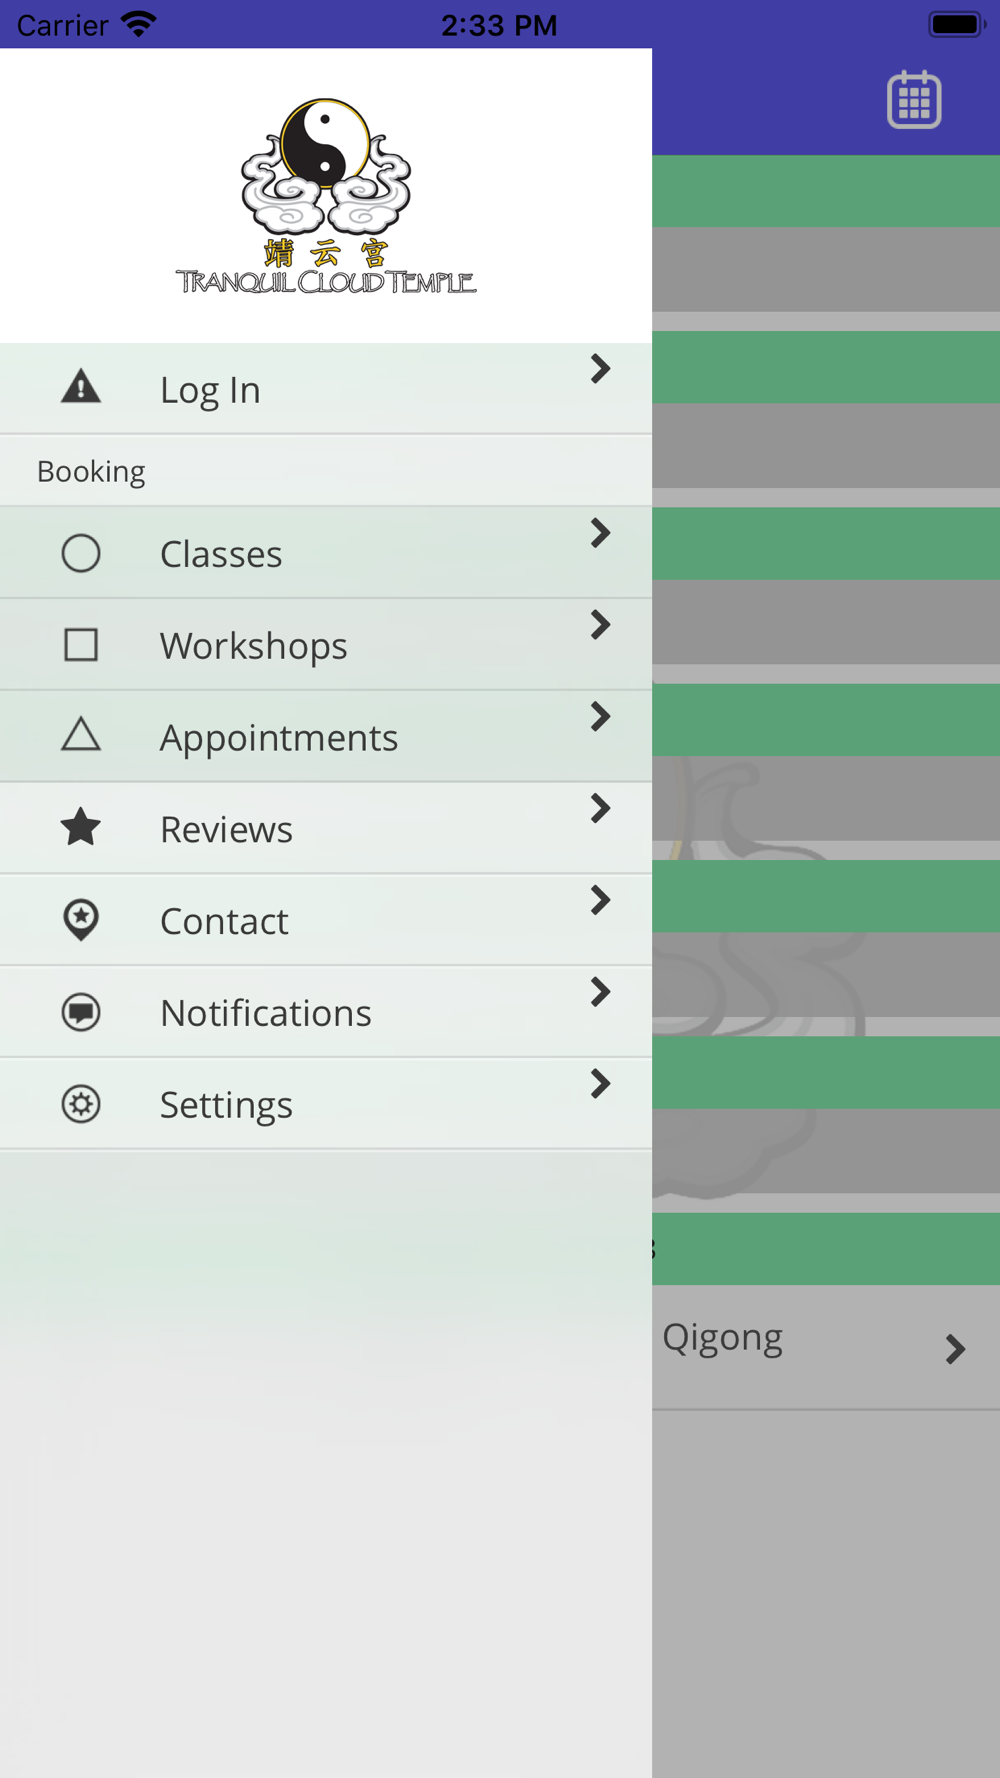Select the circle icon next to Classes
The height and width of the screenshot is (1778, 1000).
81,553
